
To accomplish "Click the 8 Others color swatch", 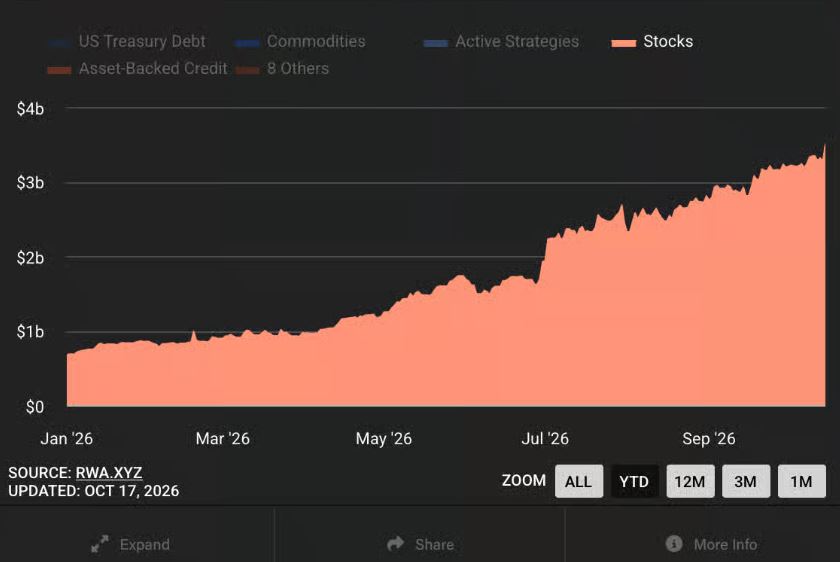I will pyautogui.click(x=248, y=70).
